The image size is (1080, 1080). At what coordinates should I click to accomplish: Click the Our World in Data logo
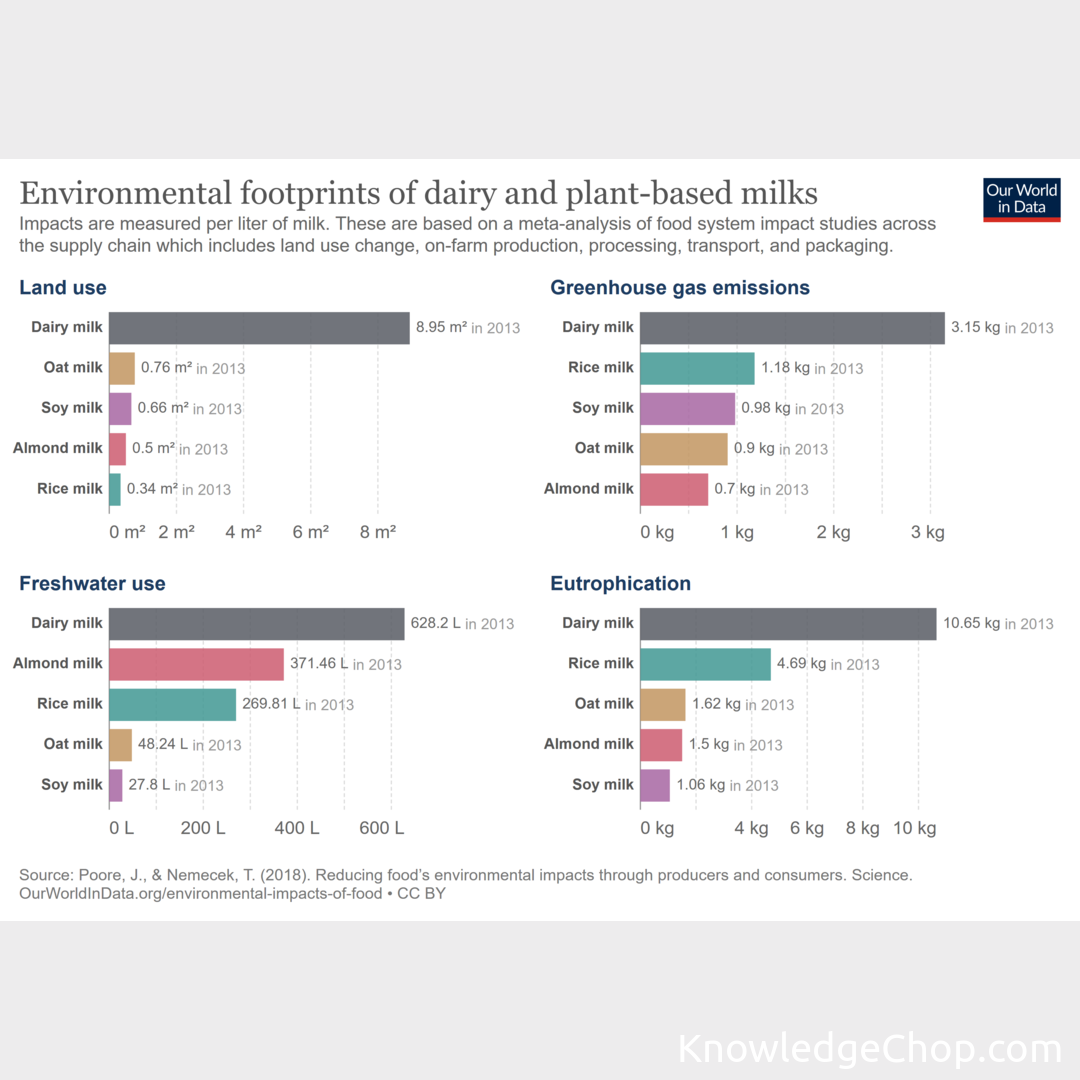pyautogui.click(x=1021, y=199)
